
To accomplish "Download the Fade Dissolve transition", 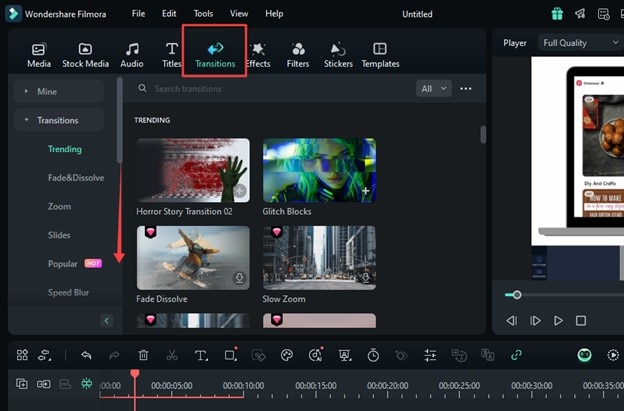I will [240, 278].
